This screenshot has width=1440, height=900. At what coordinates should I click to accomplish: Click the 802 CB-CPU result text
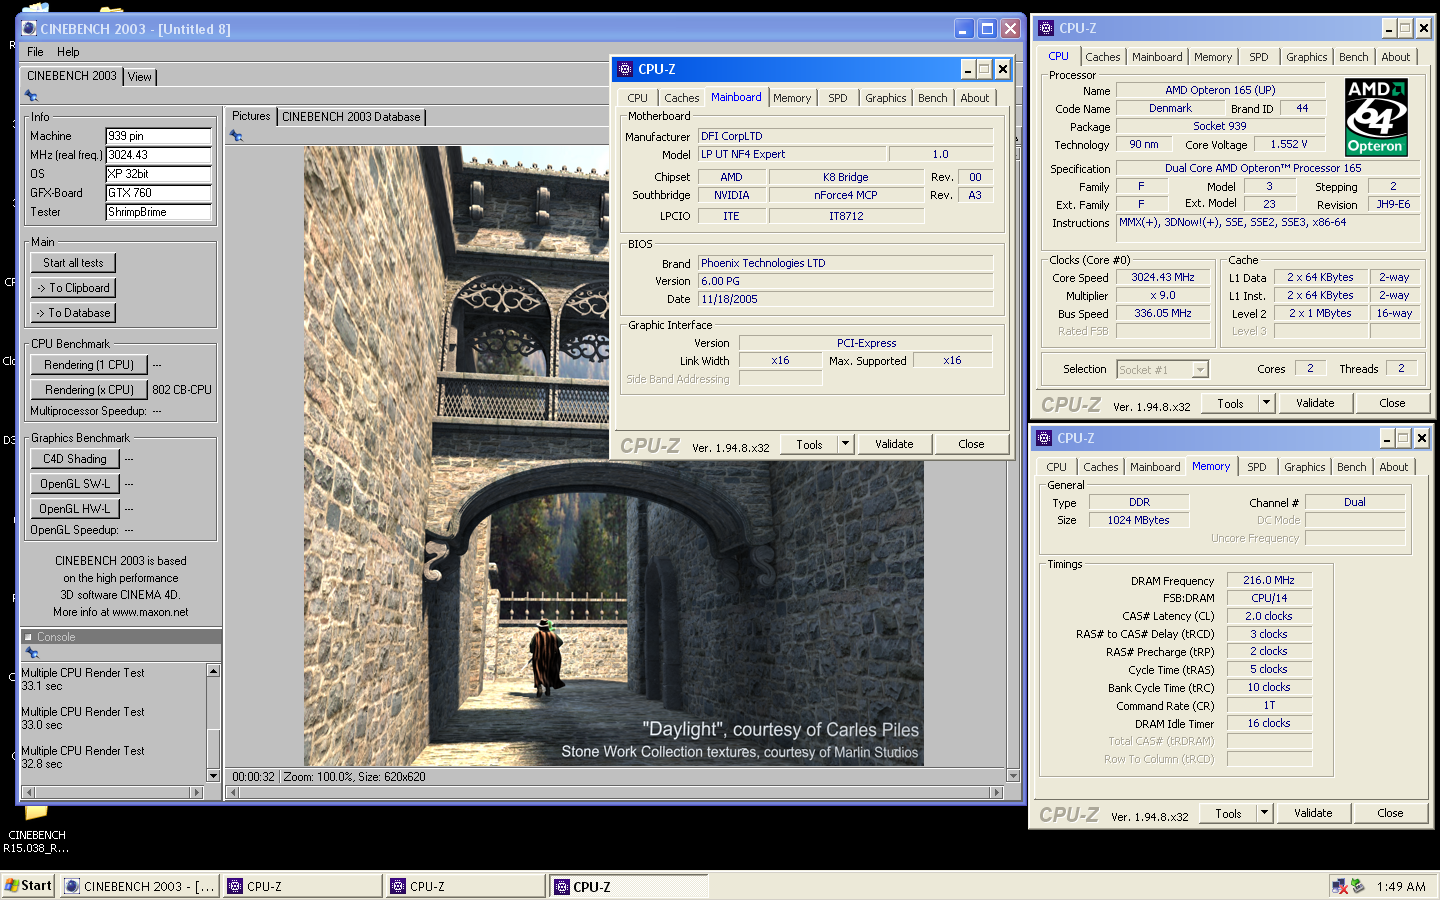182,390
